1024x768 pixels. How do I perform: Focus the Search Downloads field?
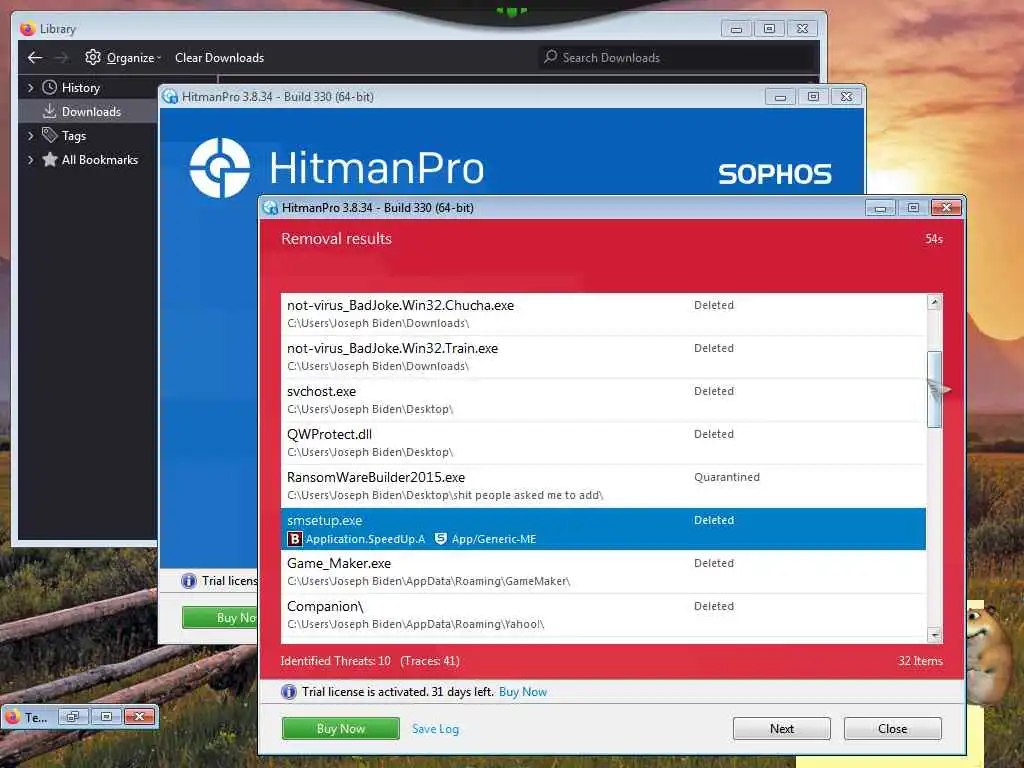(x=679, y=57)
